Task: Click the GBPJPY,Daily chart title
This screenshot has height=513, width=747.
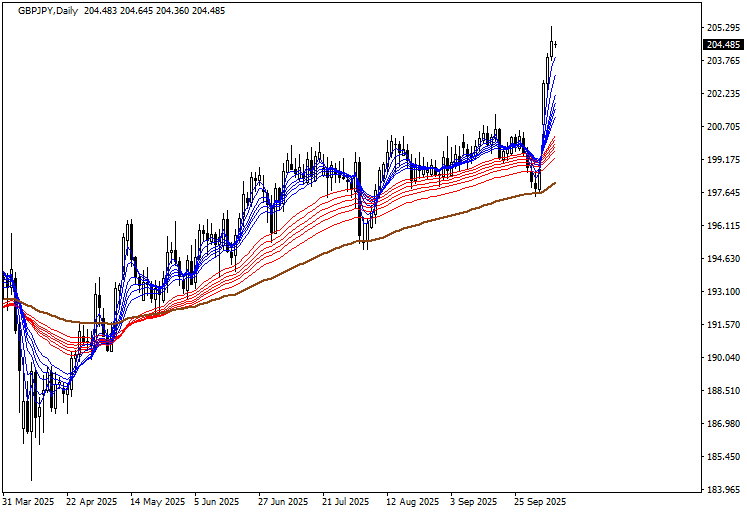Action: (x=41, y=9)
